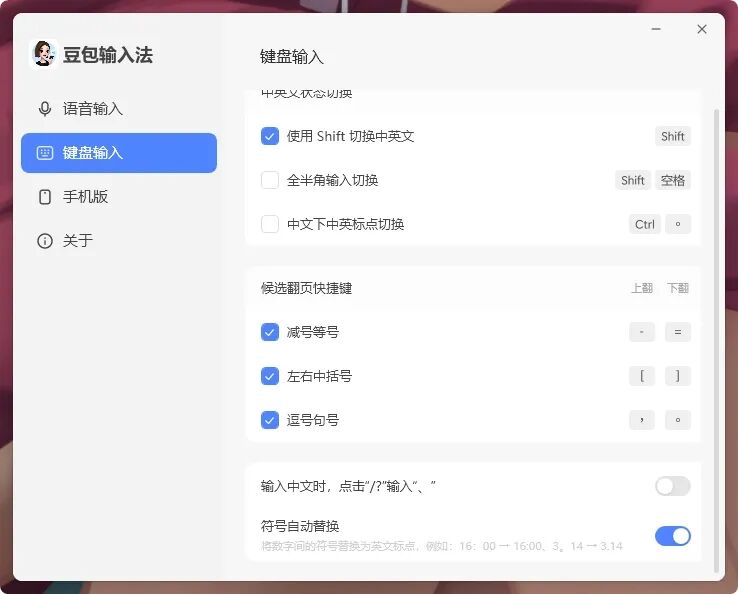Enable 中文下中英标点切换 checkbox

tap(270, 224)
